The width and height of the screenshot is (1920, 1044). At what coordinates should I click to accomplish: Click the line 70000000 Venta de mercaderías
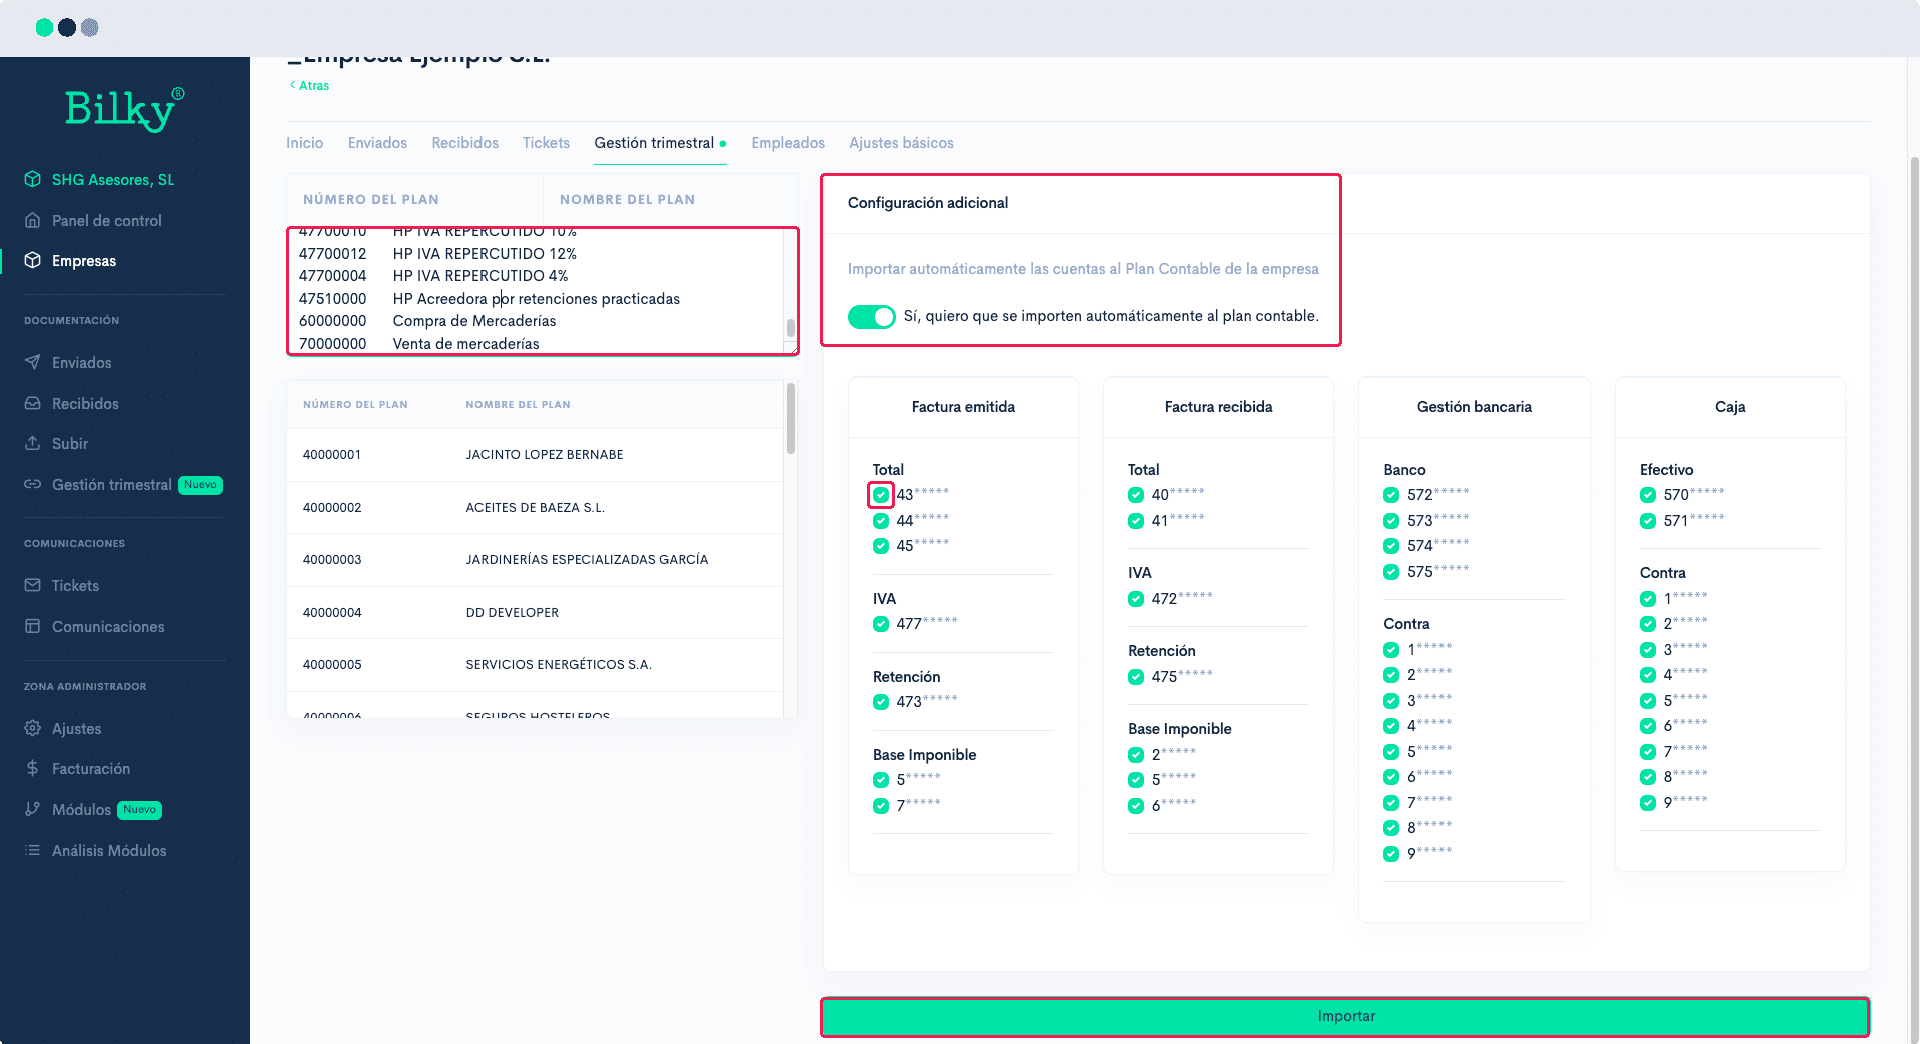[x=419, y=344]
